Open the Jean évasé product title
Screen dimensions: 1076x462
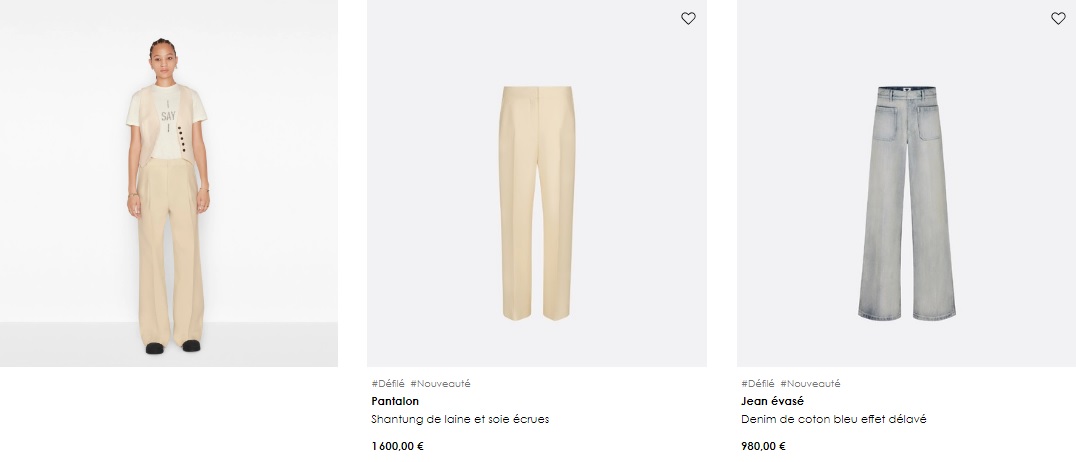click(773, 401)
